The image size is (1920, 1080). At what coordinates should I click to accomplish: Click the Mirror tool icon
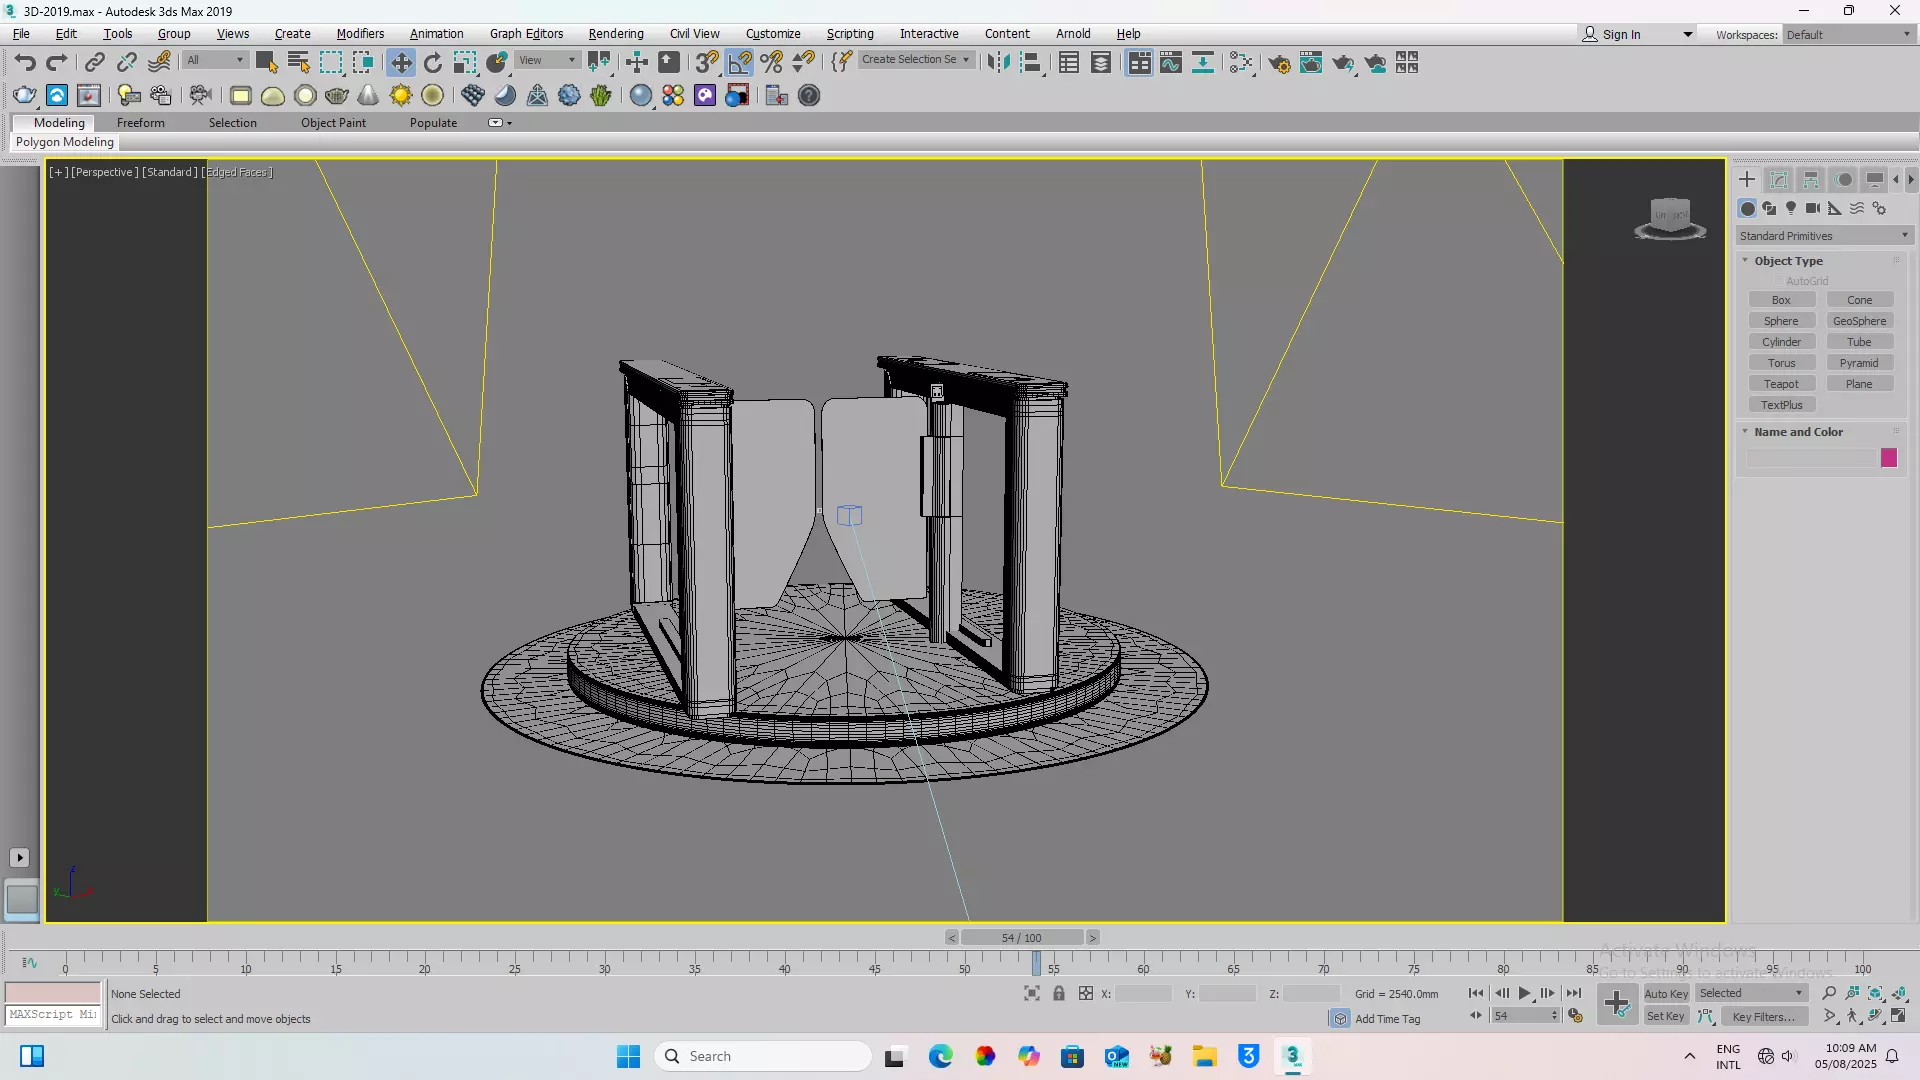pyautogui.click(x=998, y=63)
